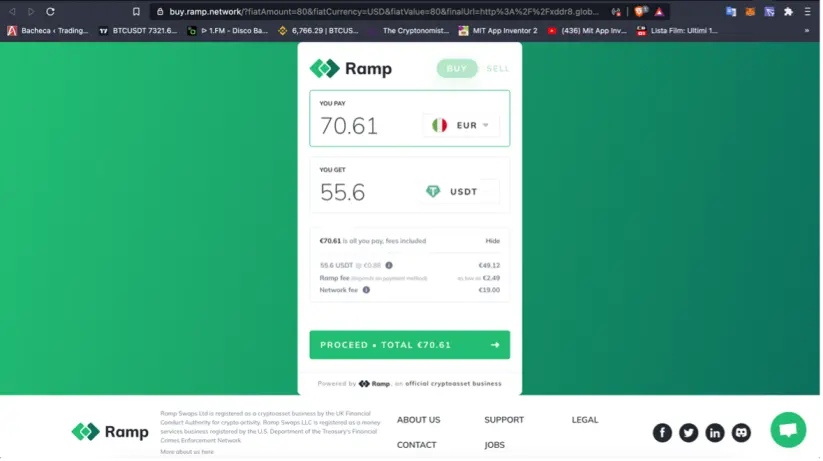Image resolution: width=823 pixels, height=461 pixels.
Task: Open the green live chat bubble
Action: 788,431
